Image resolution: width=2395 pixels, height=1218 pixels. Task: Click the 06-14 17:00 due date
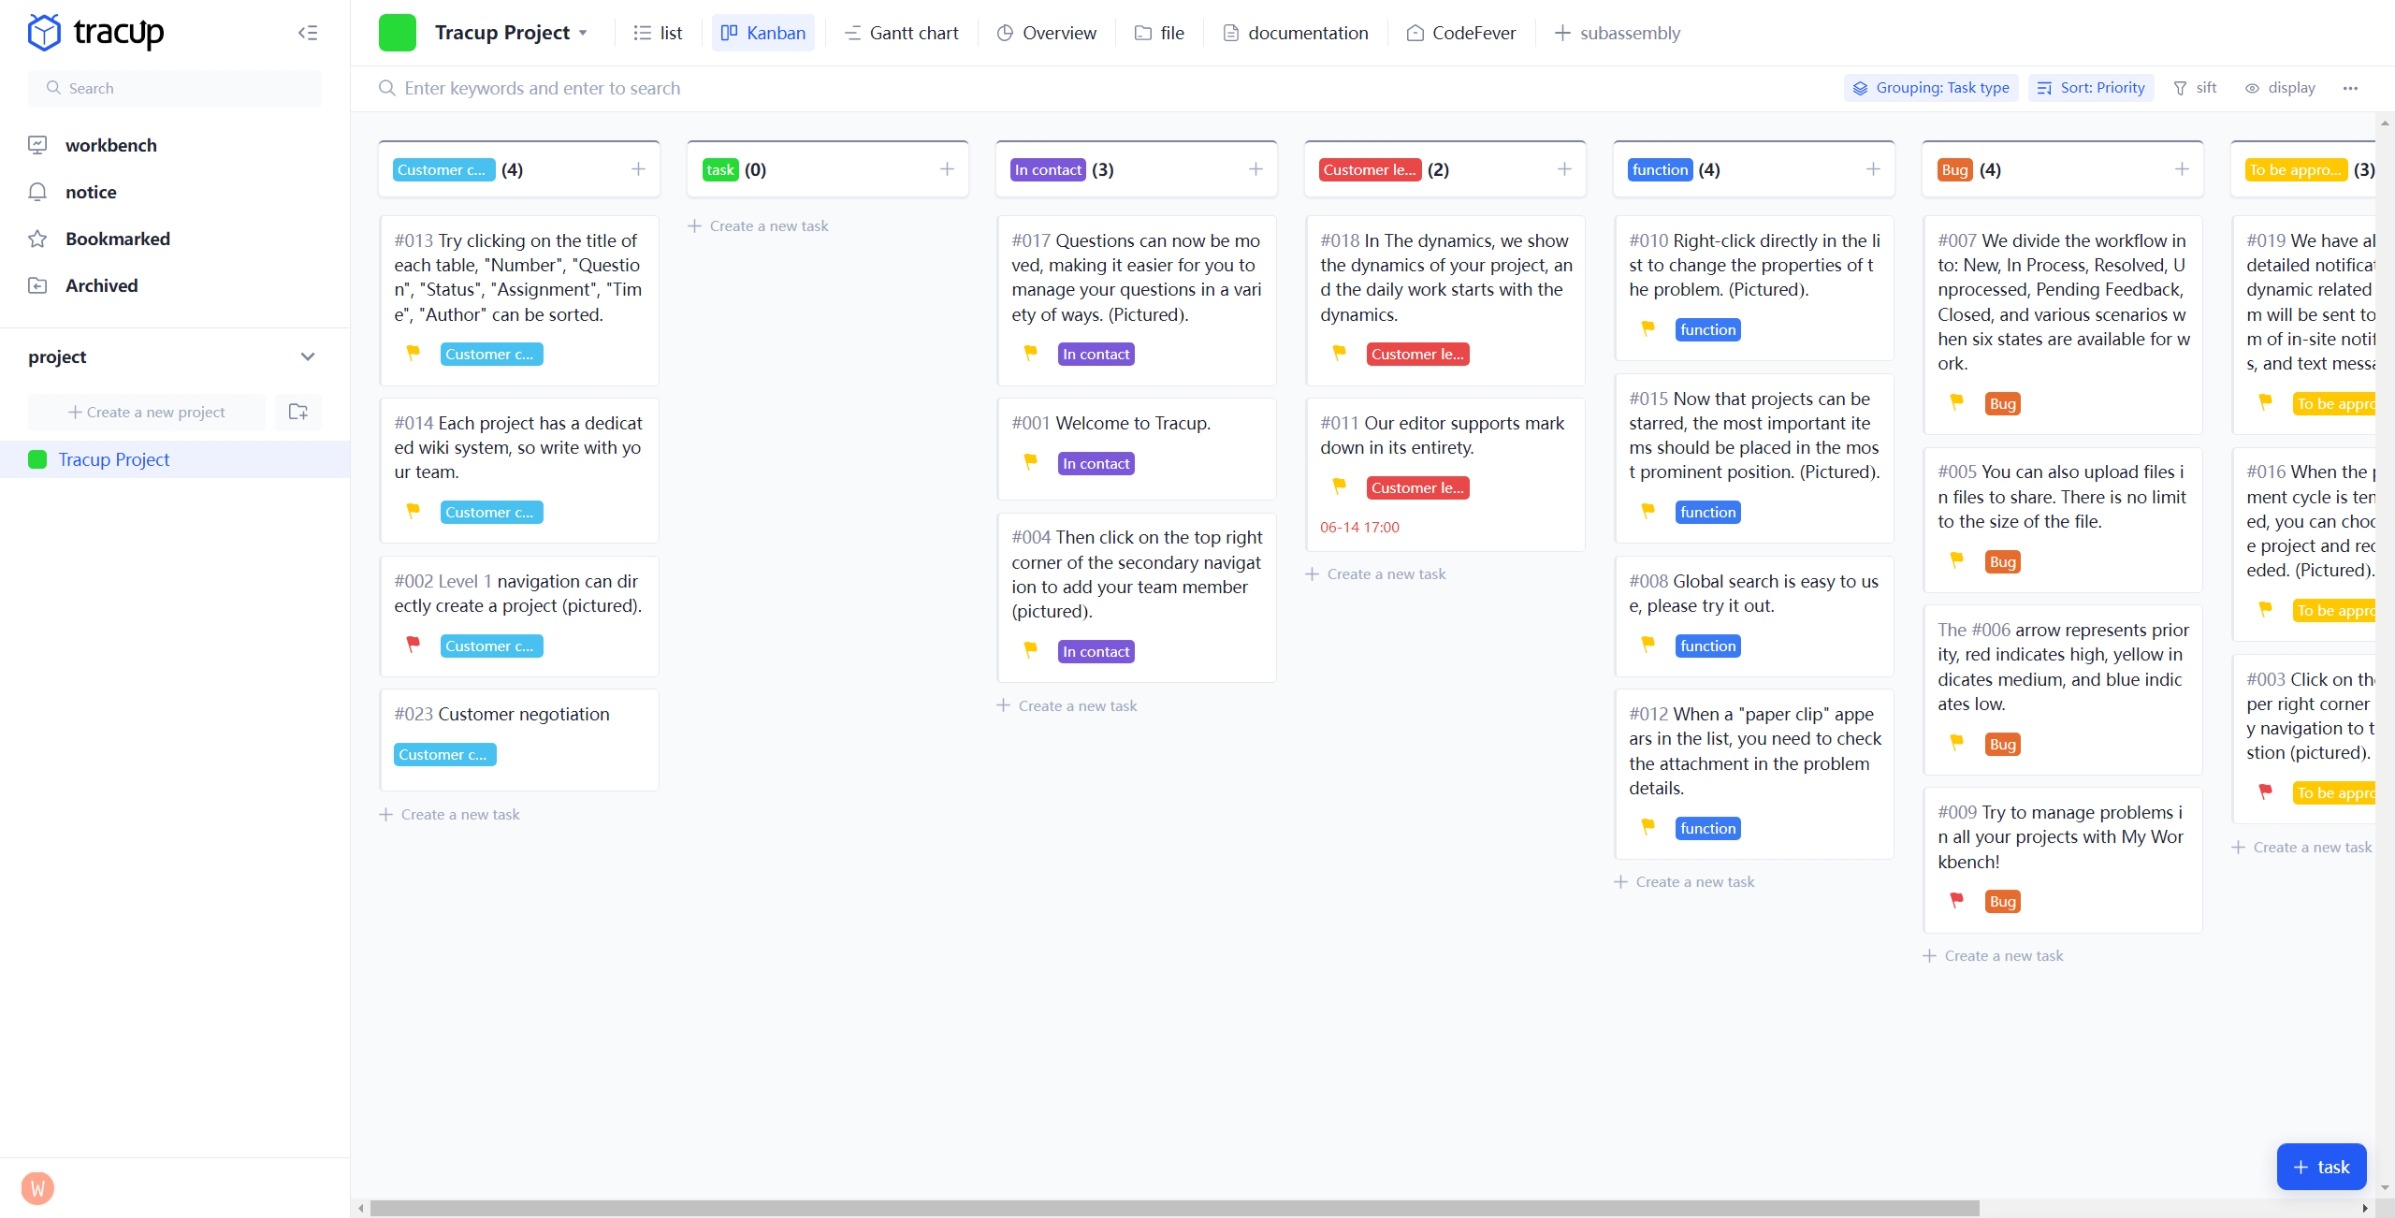point(1359,528)
